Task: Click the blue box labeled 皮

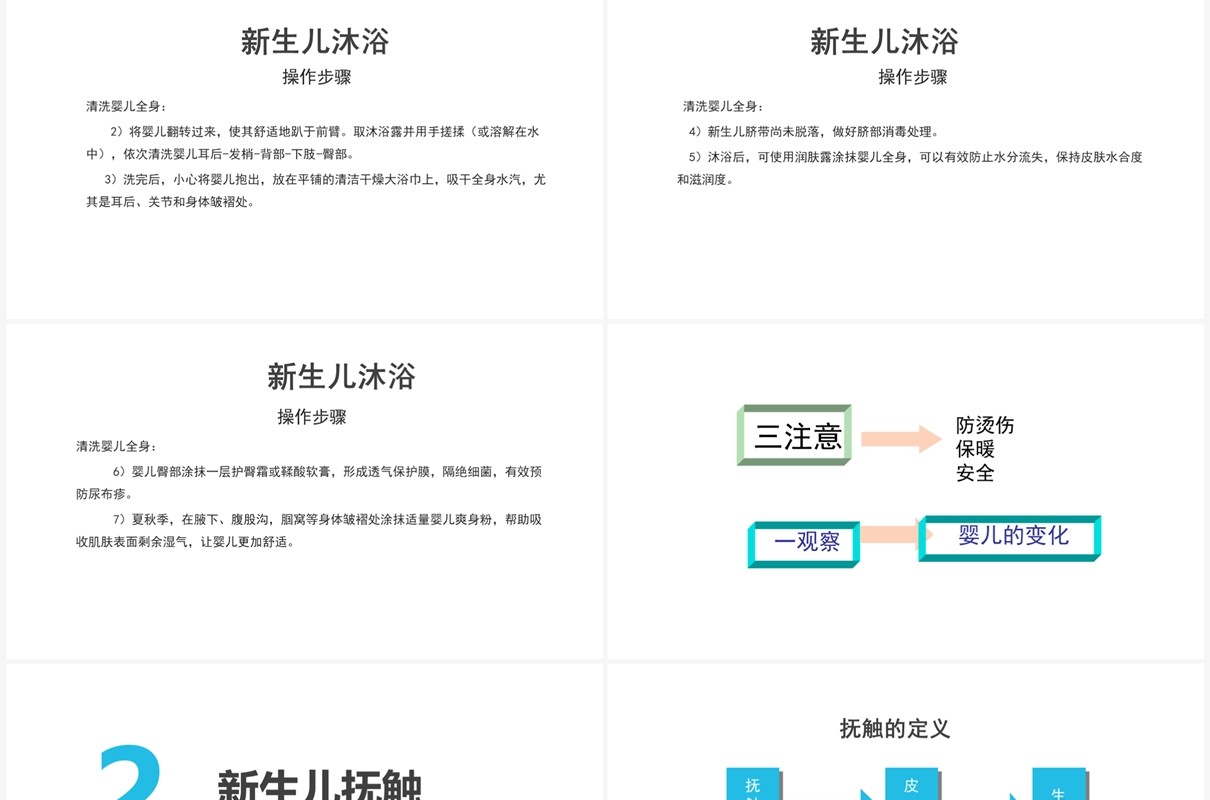Action: click(912, 785)
